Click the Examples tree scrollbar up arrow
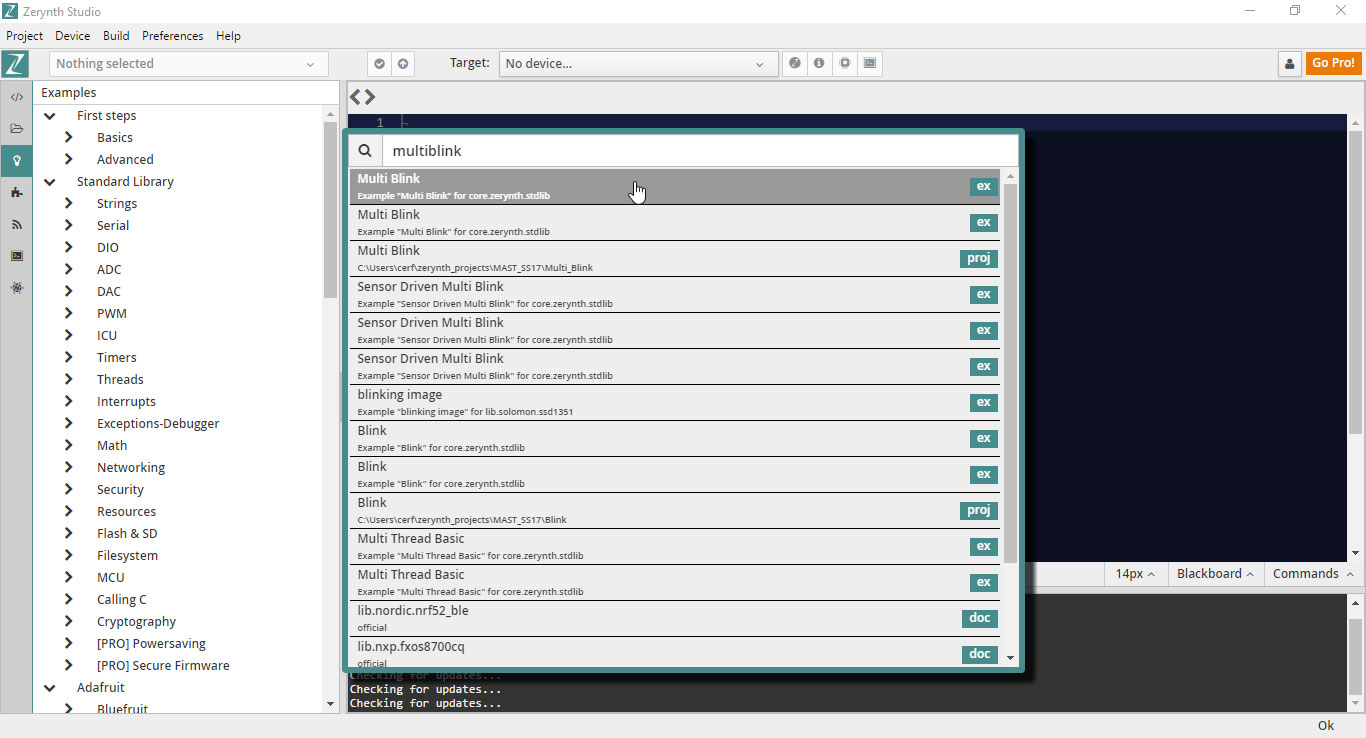The image size is (1366, 738). click(x=331, y=115)
